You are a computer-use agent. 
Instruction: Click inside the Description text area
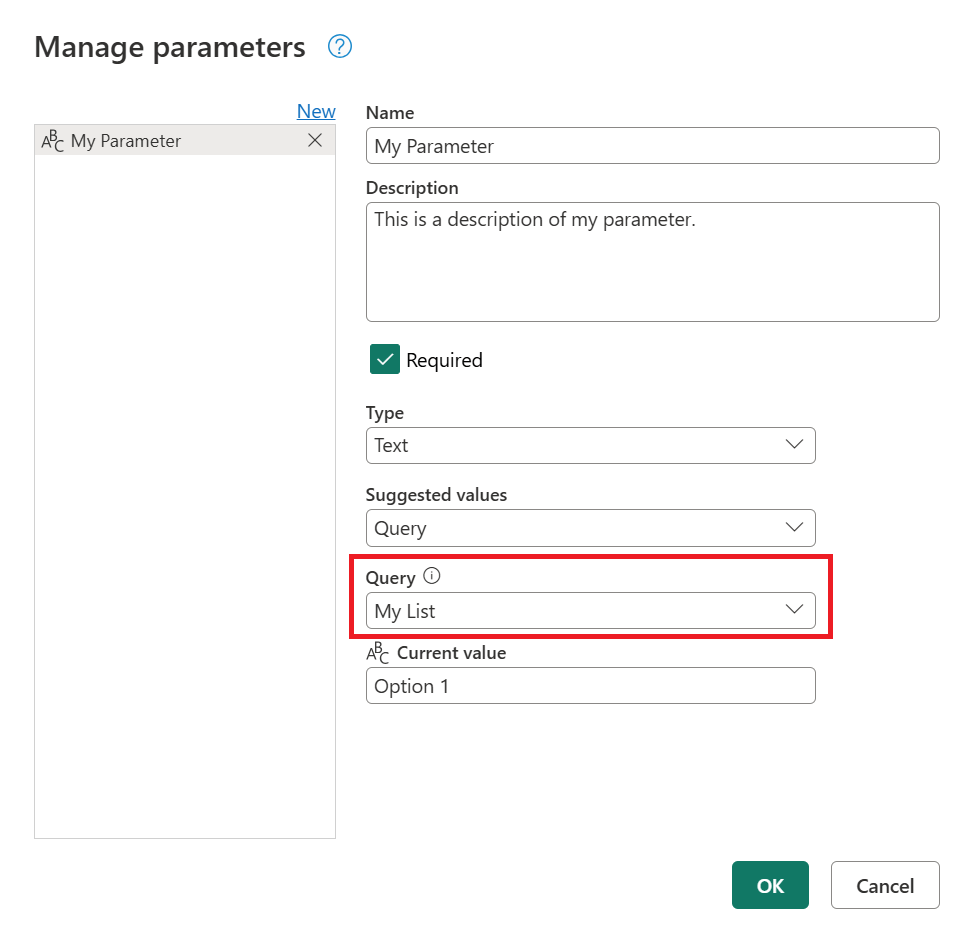[650, 260]
